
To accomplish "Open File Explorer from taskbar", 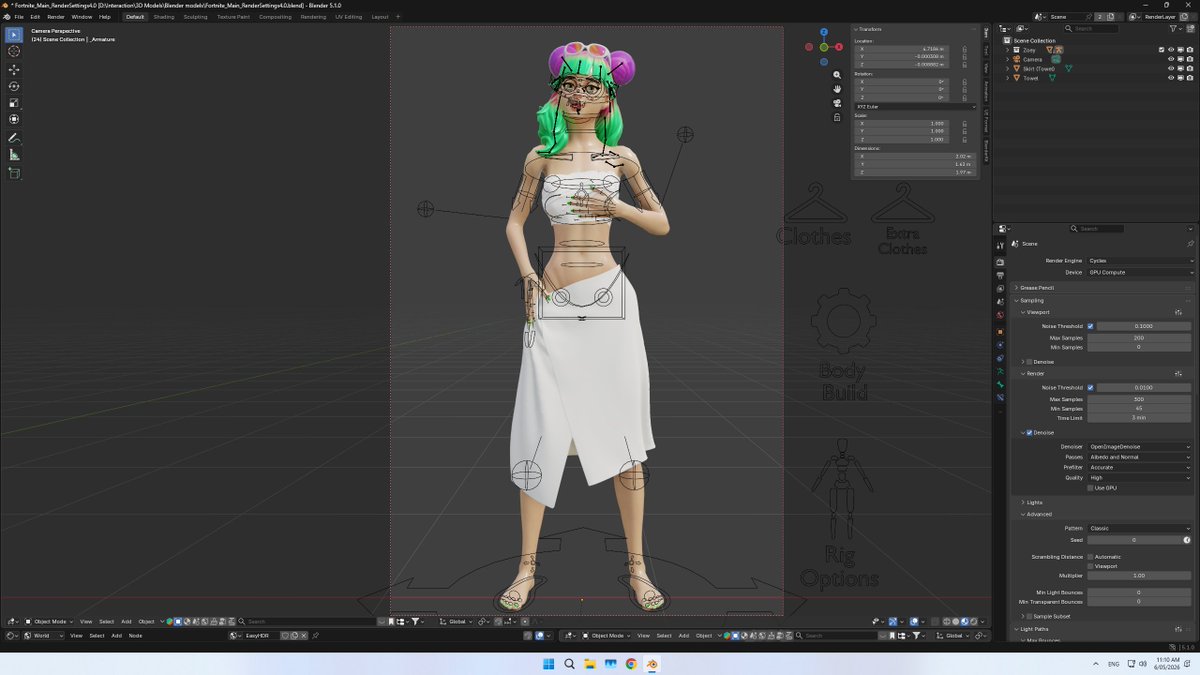I will (590, 664).
